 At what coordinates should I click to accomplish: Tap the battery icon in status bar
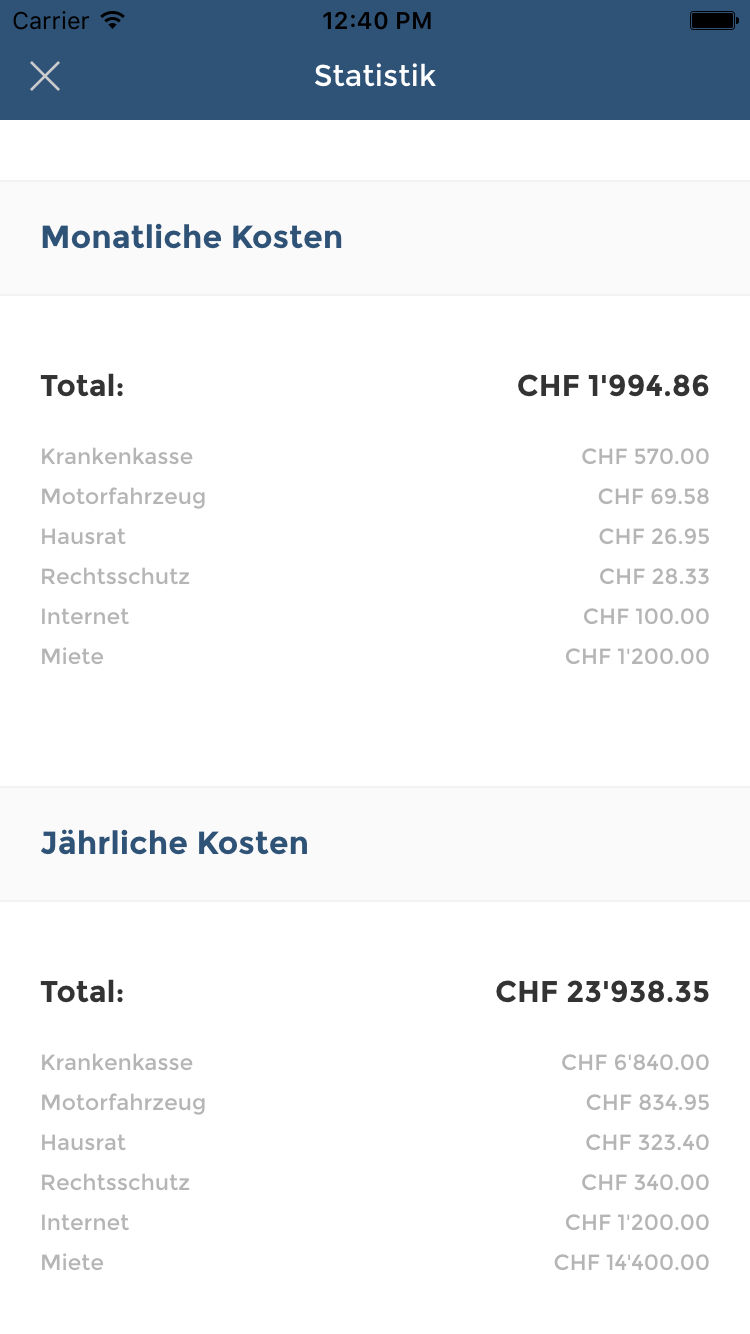coord(713,20)
